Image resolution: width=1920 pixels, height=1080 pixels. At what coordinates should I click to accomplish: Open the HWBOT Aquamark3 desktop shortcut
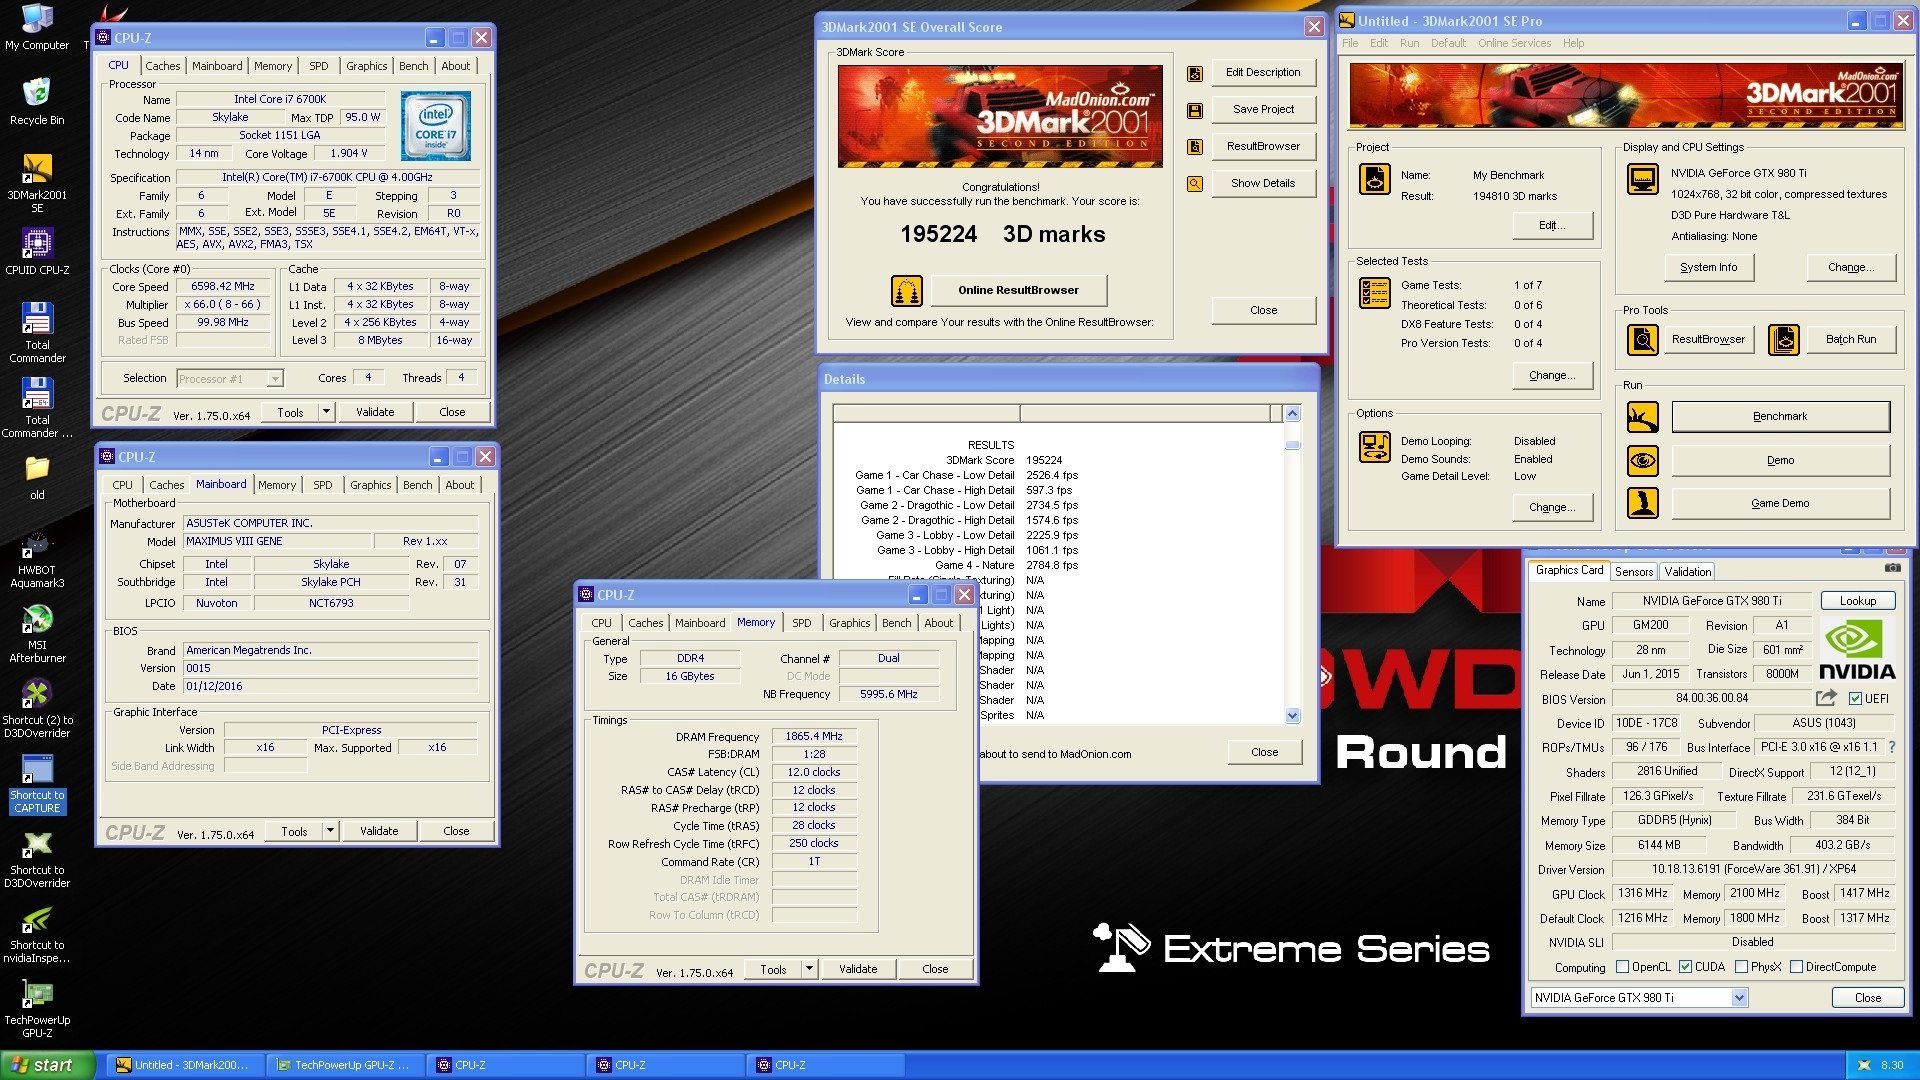pyautogui.click(x=37, y=560)
